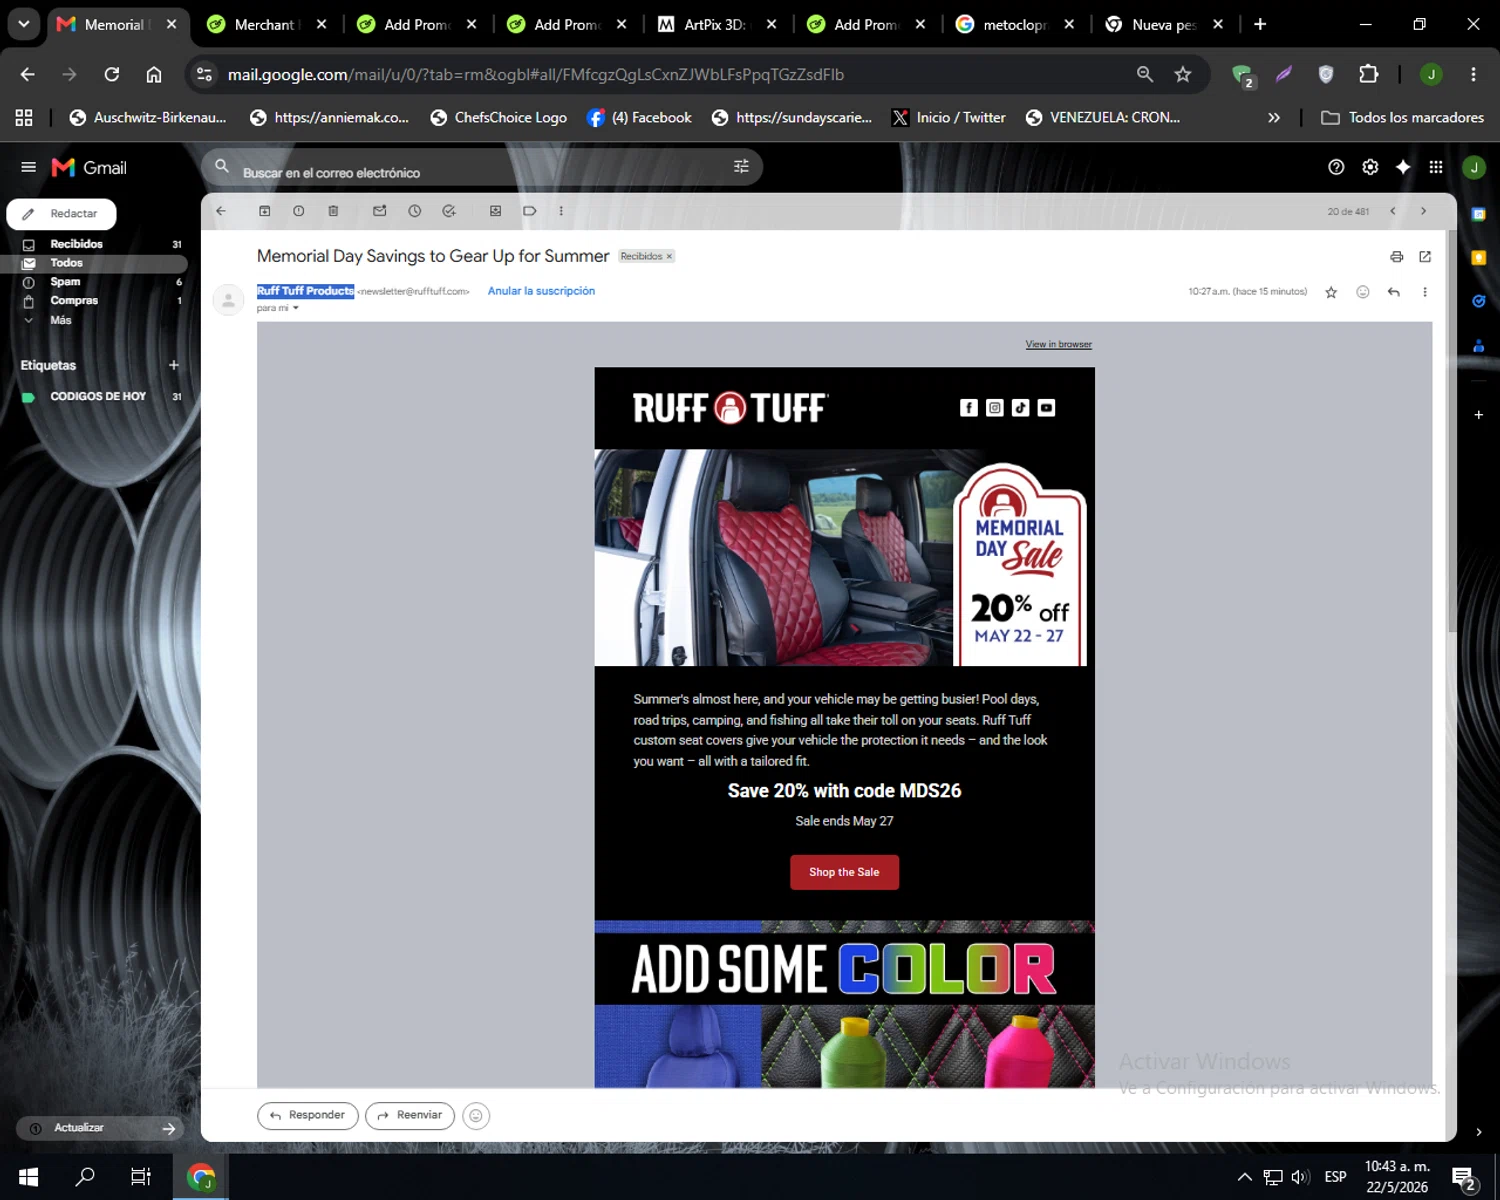Expand the Más folders list
1500x1200 pixels.
point(60,320)
